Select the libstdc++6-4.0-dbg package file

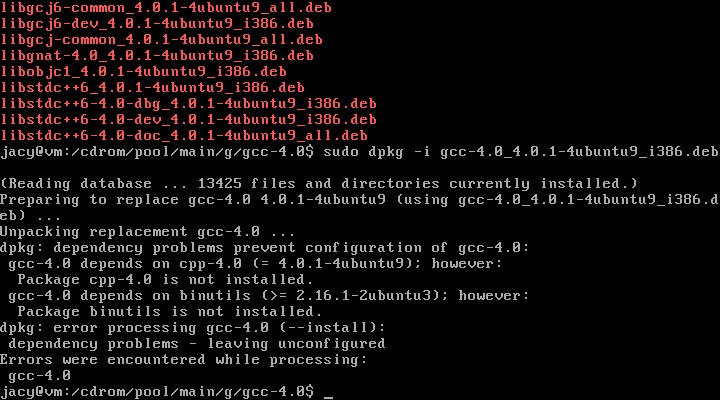pos(188,104)
